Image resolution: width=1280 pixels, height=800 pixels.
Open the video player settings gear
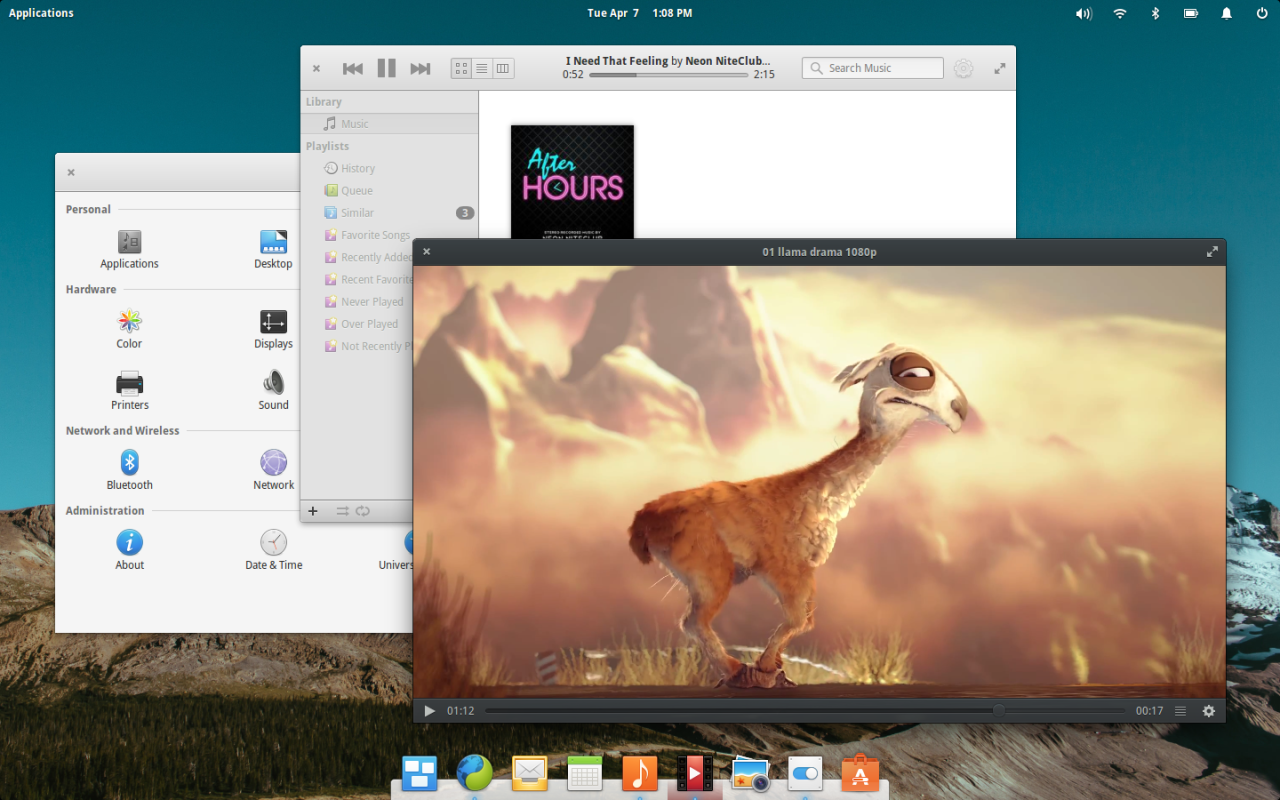[1209, 710]
